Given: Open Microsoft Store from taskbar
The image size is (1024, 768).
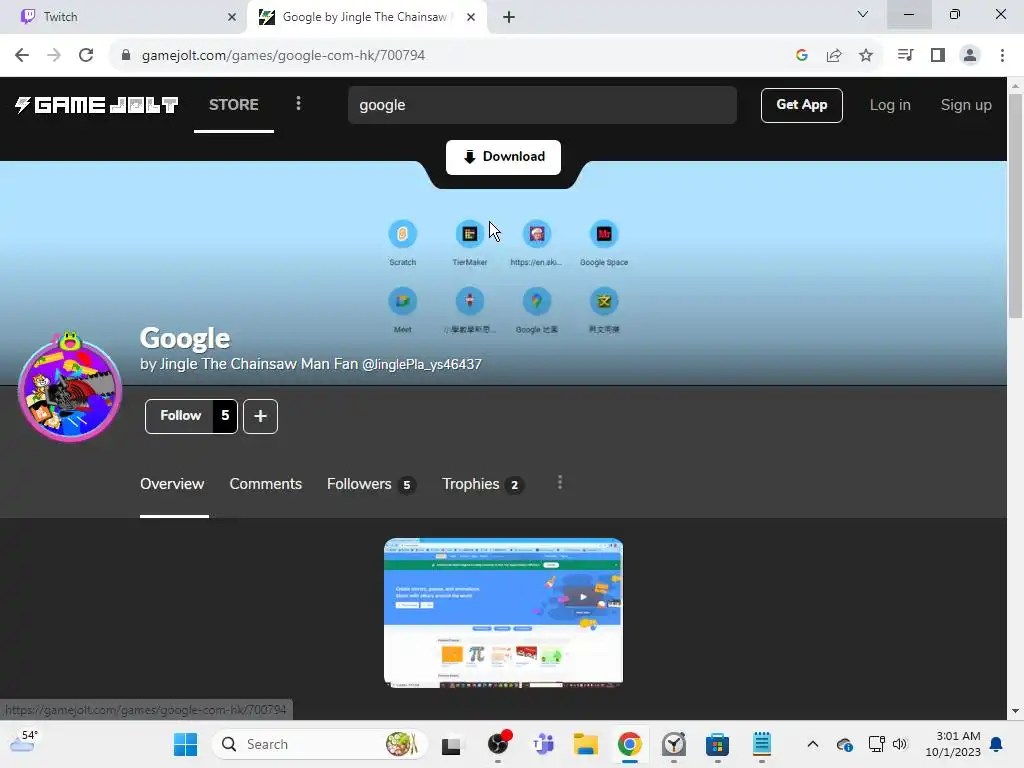Looking at the screenshot, I should pyautogui.click(x=717, y=744).
